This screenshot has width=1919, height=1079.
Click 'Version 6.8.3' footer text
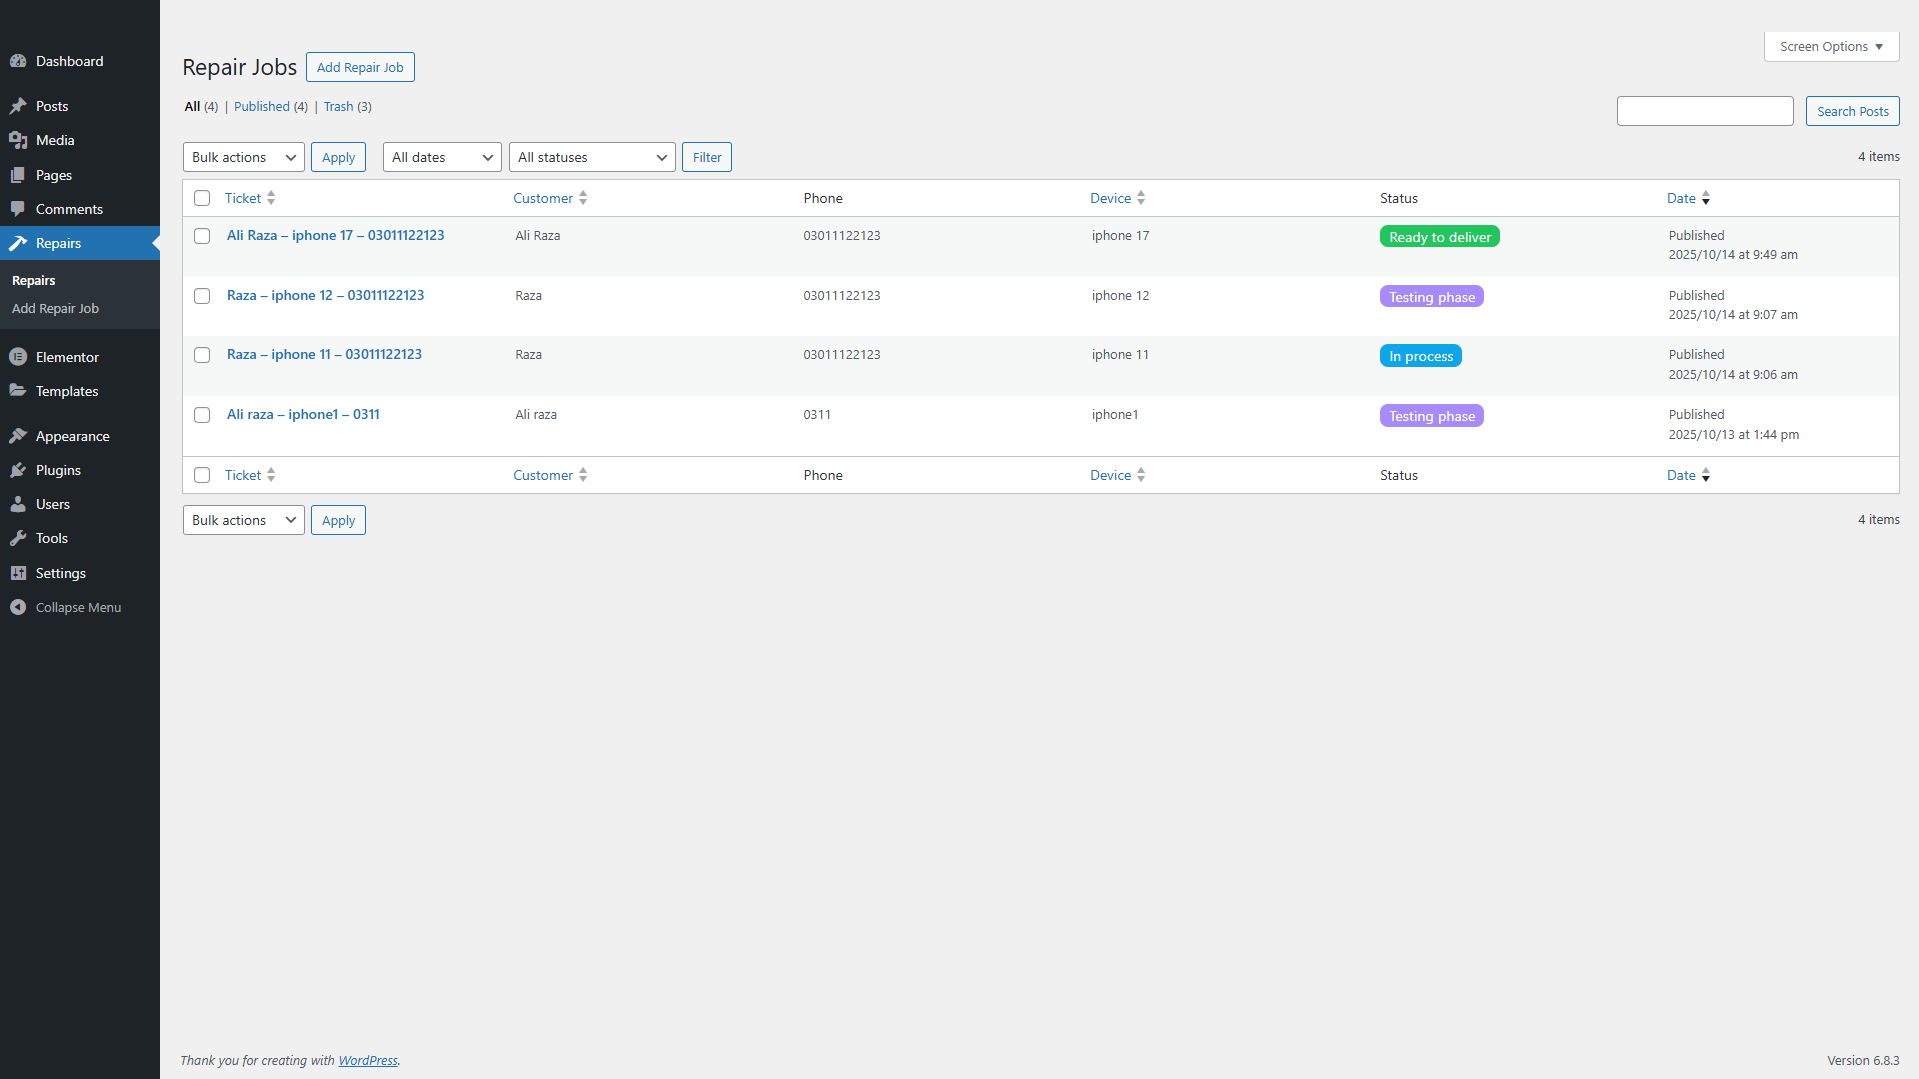coord(1862,1060)
